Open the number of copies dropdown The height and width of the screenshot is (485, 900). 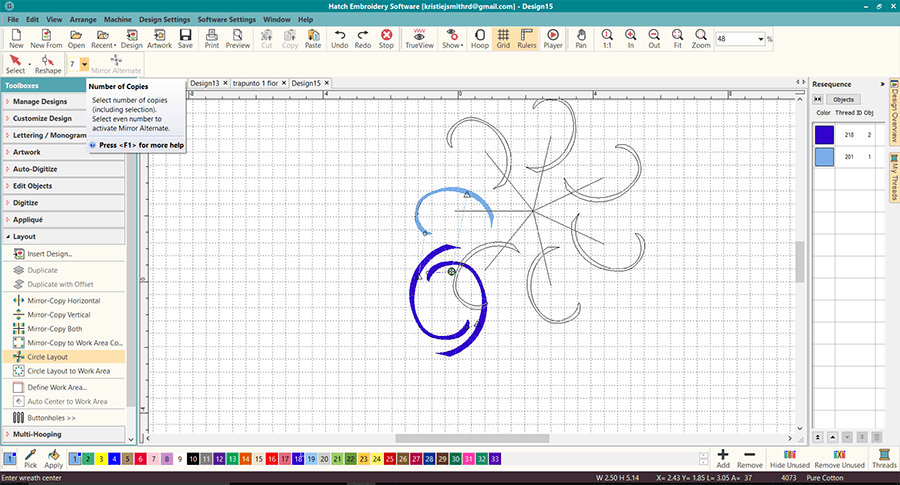click(x=84, y=63)
